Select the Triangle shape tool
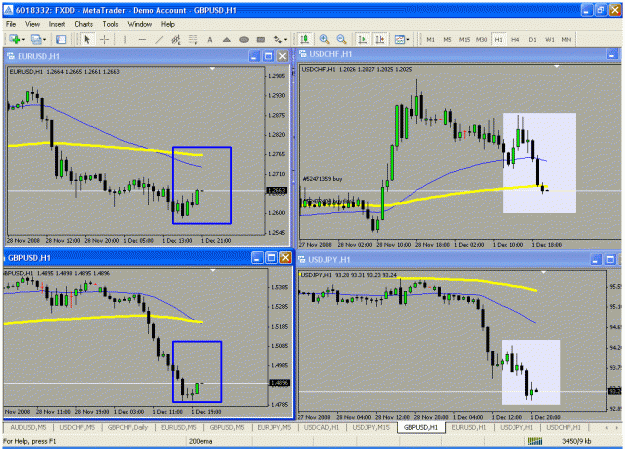The height and width of the screenshot is (449, 625). tap(226, 39)
